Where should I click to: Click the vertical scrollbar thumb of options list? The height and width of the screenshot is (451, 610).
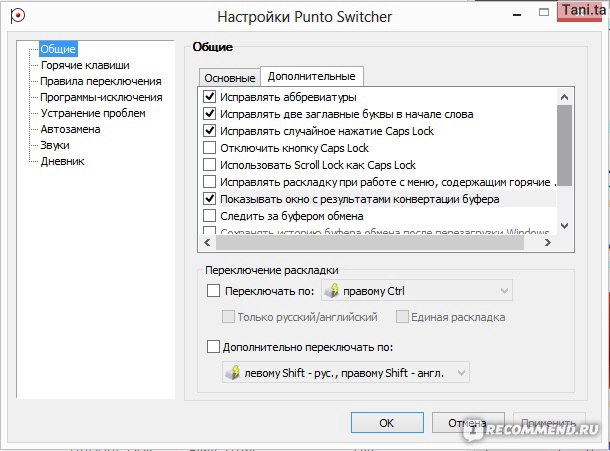pos(564,146)
